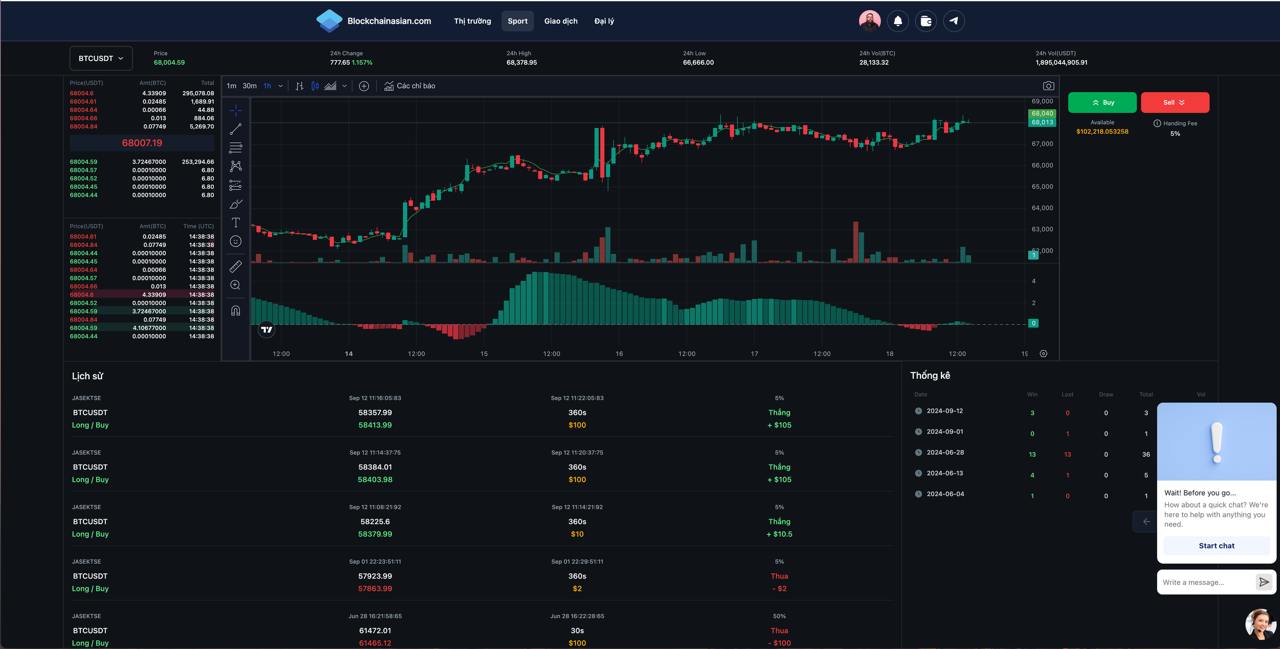Click available balance $102,218.053258

[1102, 131]
